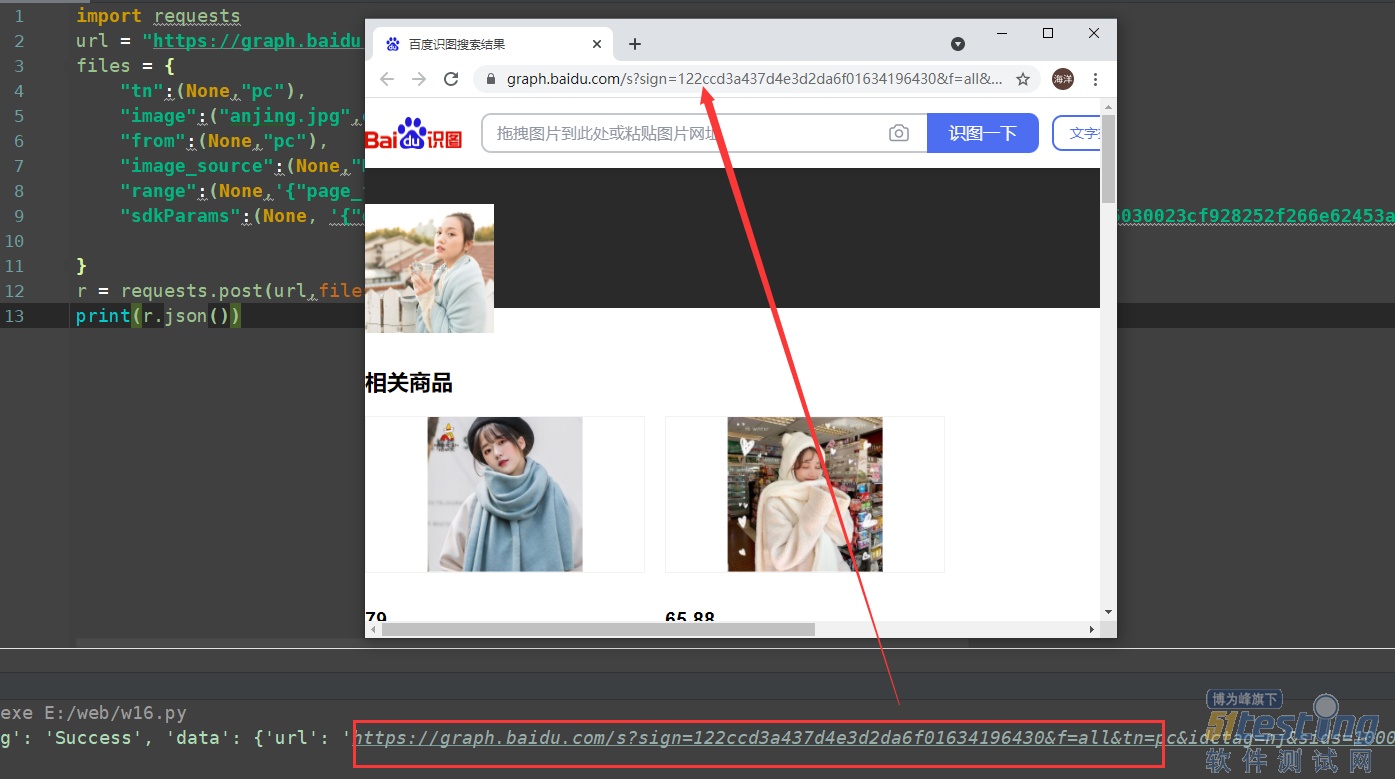The image size is (1395, 779).
Task: Click the scroll down arrow
Action: 1108,612
